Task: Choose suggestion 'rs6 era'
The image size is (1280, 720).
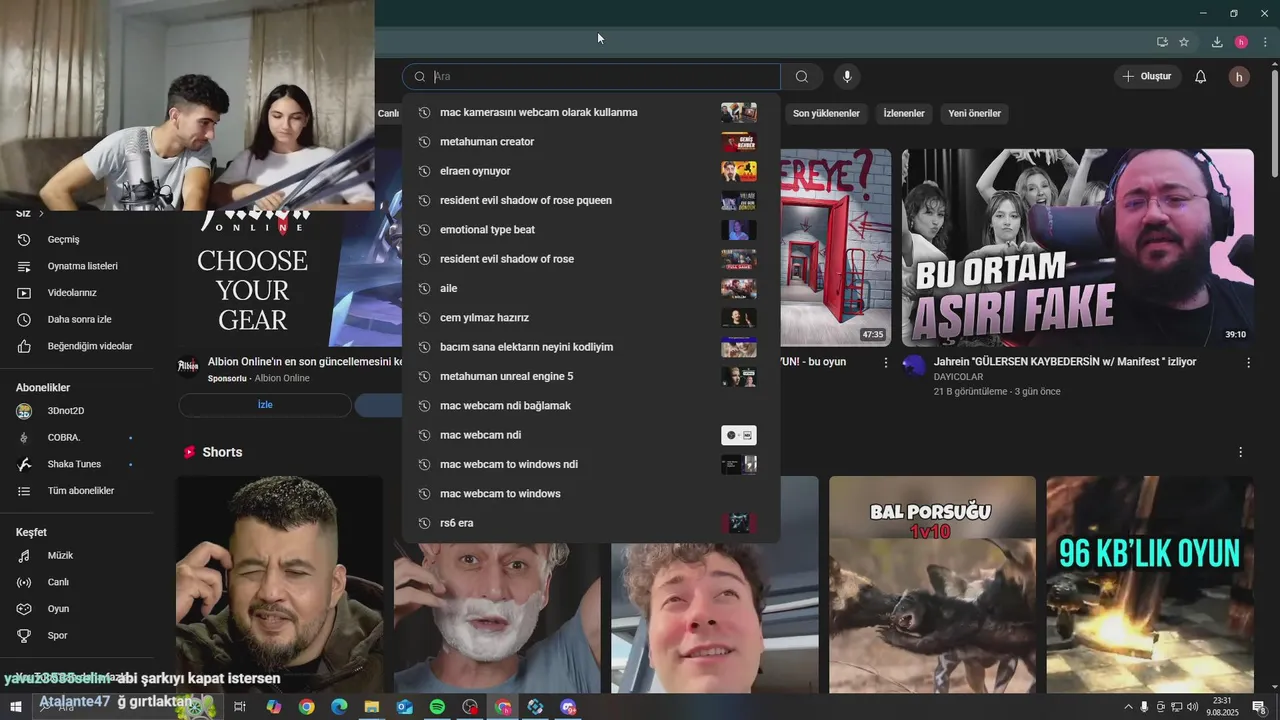Action: click(x=591, y=523)
